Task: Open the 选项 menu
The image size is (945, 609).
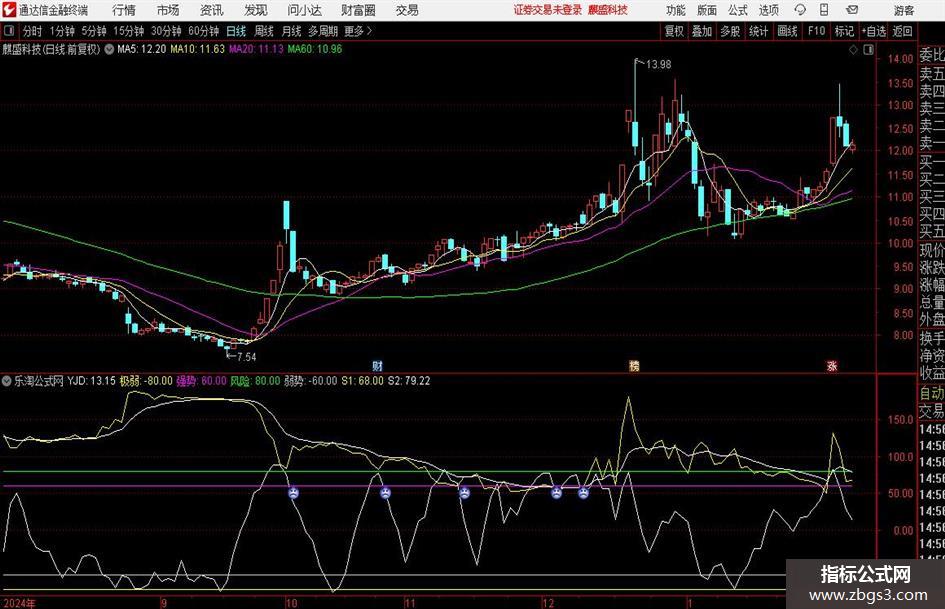Action: tap(768, 10)
